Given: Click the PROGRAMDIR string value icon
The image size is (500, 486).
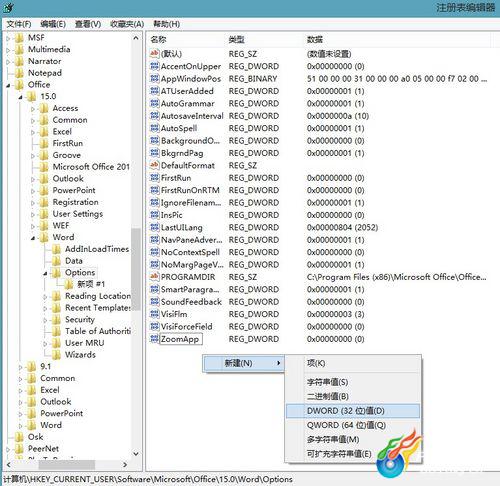Looking at the screenshot, I should coord(154,277).
